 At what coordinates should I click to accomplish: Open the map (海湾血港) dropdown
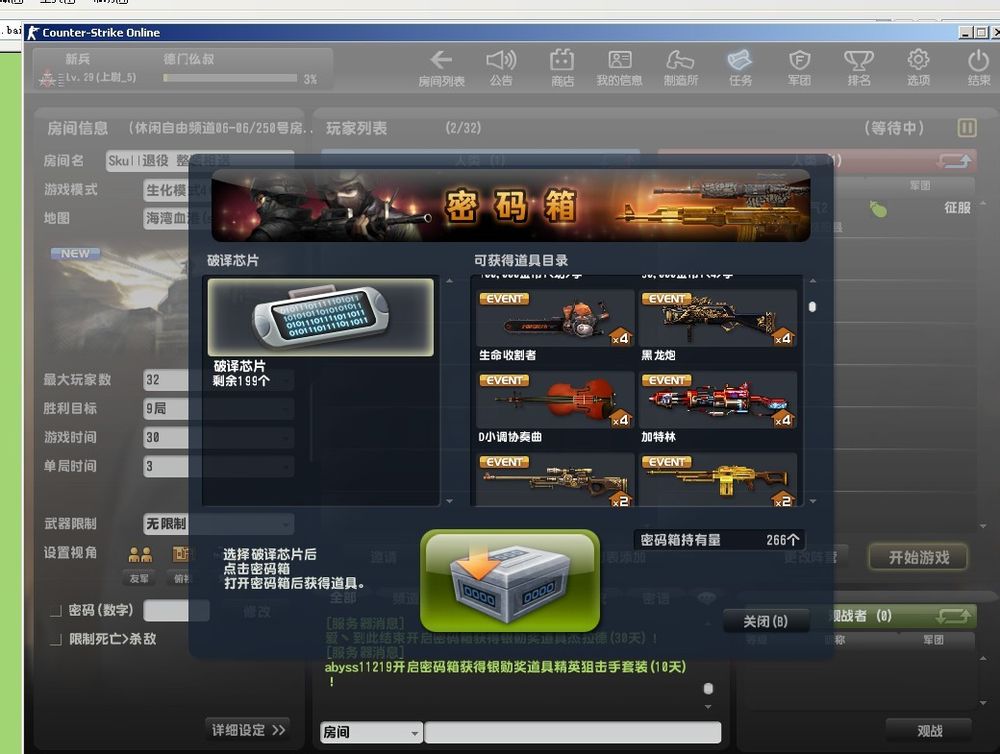pyautogui.click(x=219, y=218)
